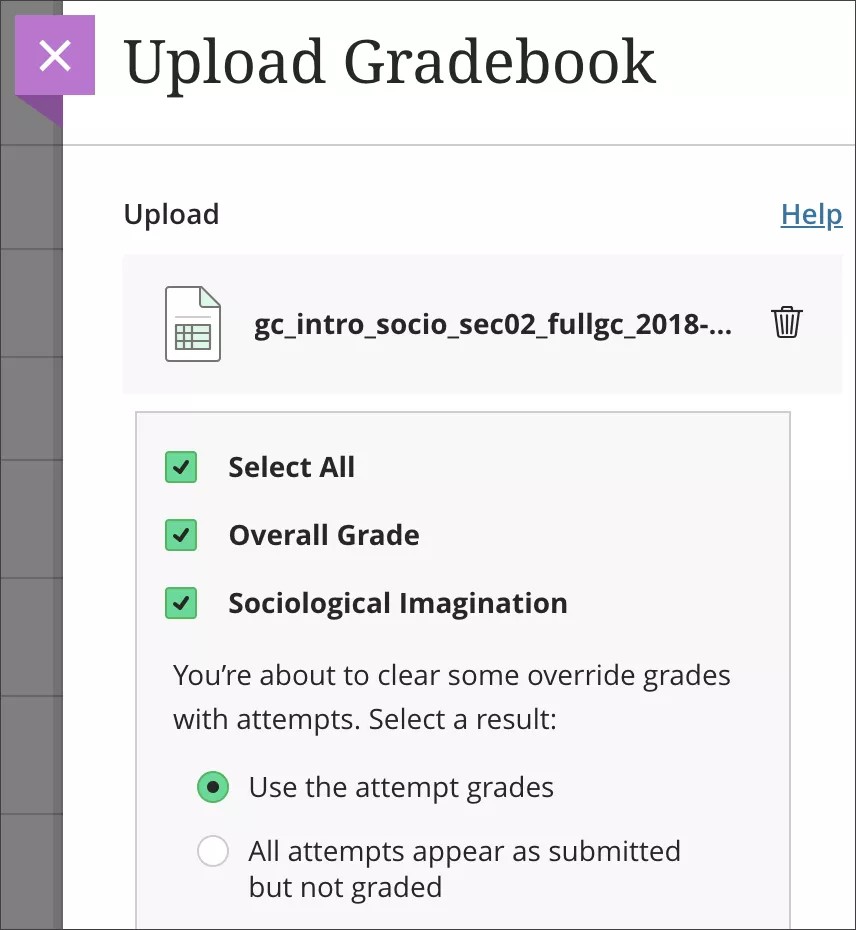Click the green Select All checkmark icon
Image resolution: width=856 pixels, height=930 pixels.
point(181,467)
